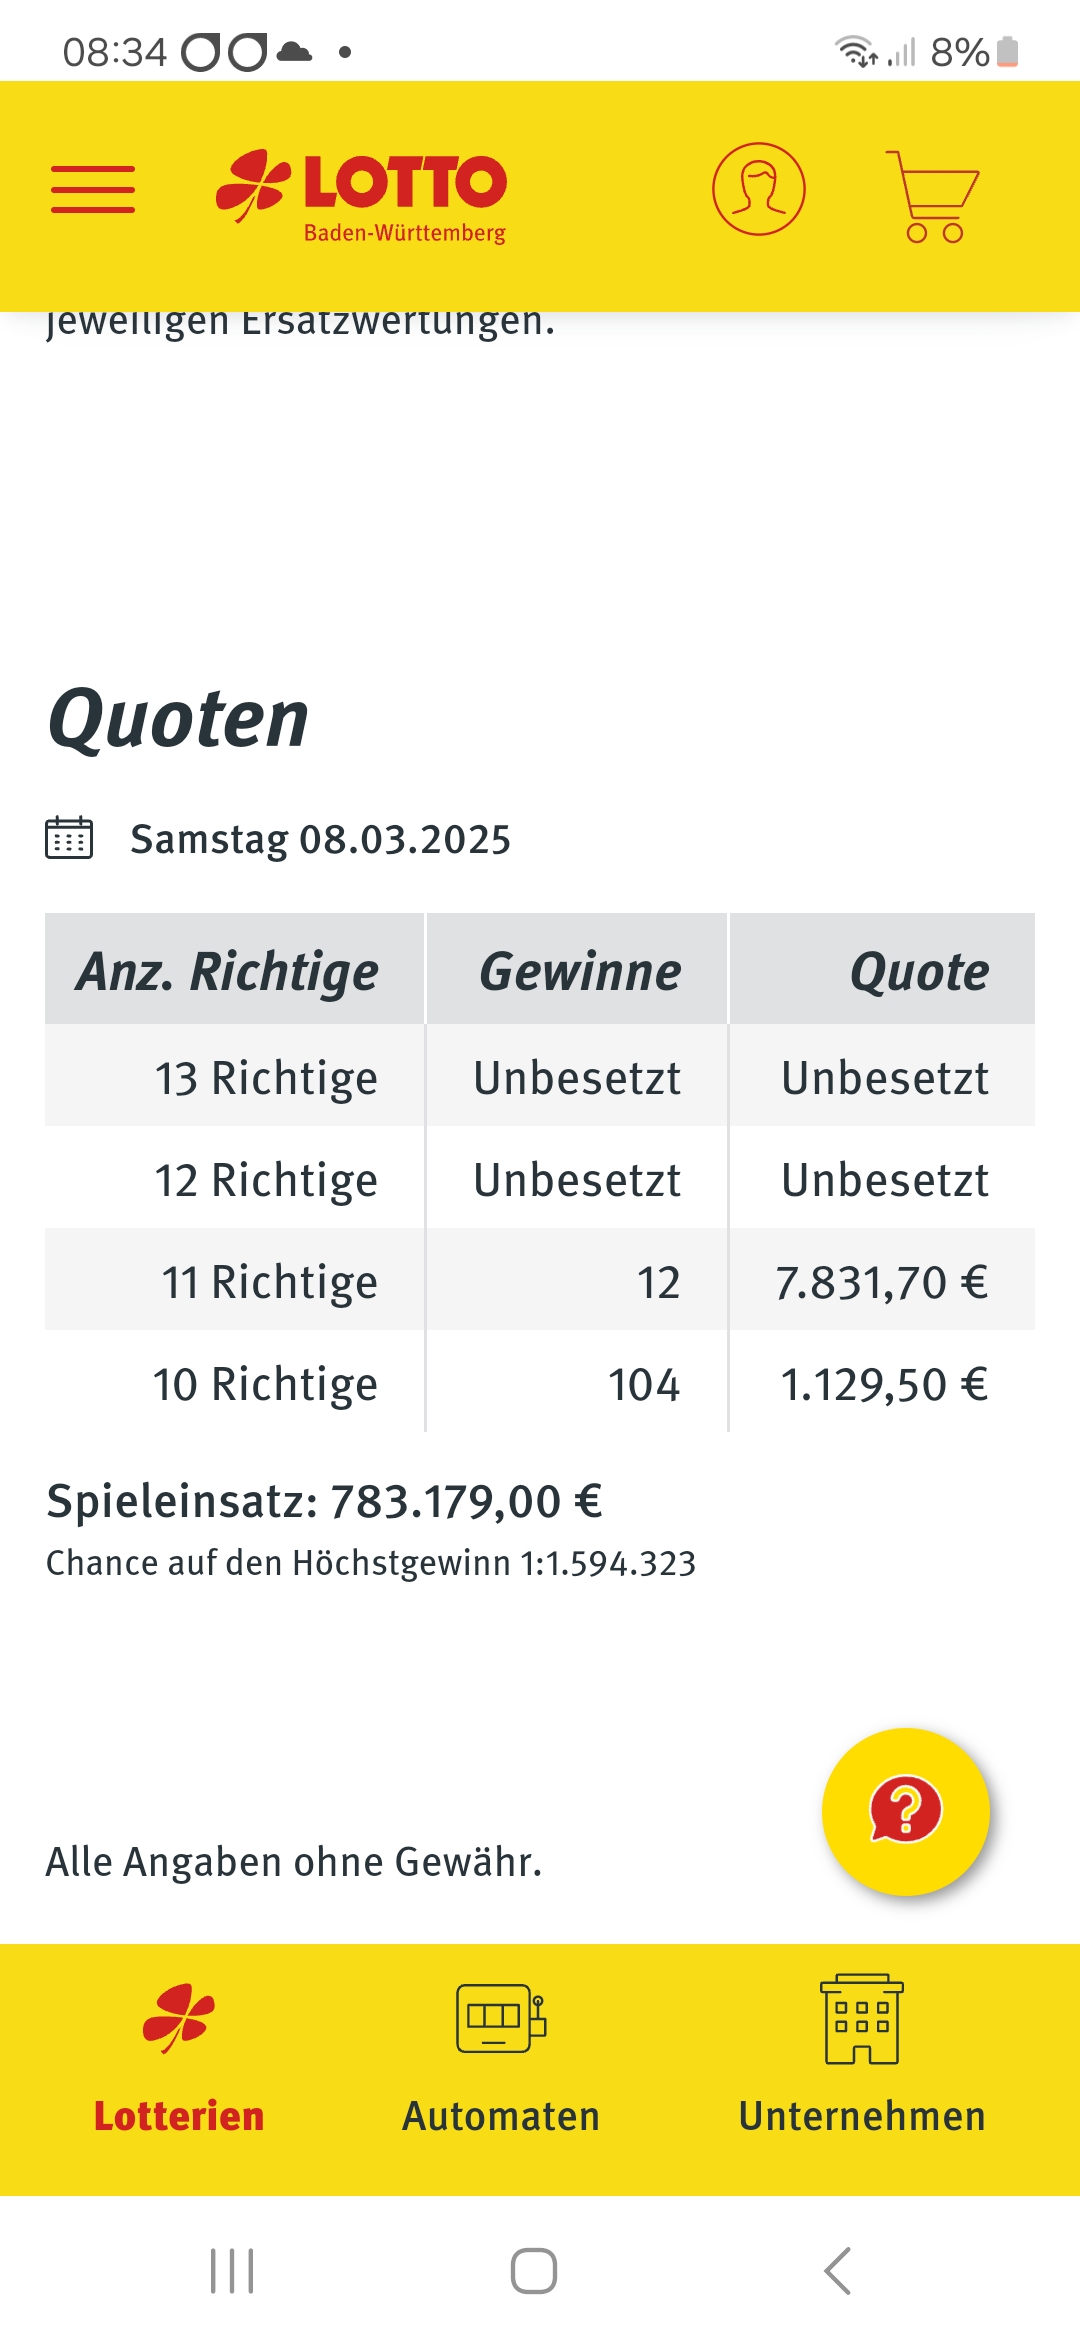
Task: Select the 11 Richtige row
Action: [540, 1280]
